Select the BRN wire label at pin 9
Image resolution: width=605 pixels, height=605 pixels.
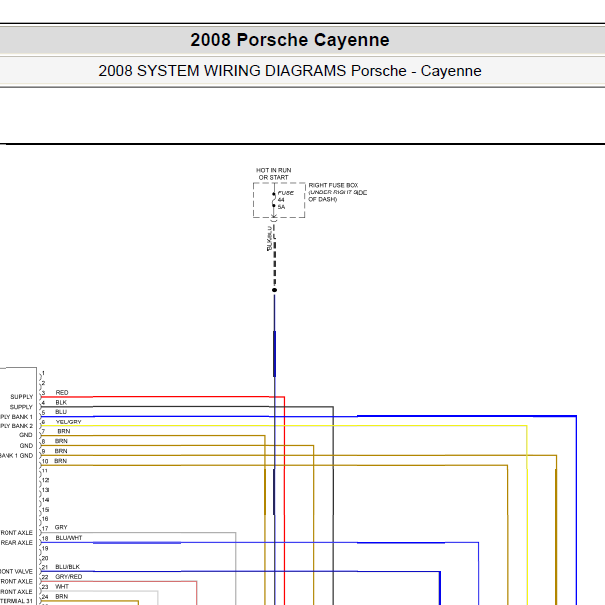point(61,451)
